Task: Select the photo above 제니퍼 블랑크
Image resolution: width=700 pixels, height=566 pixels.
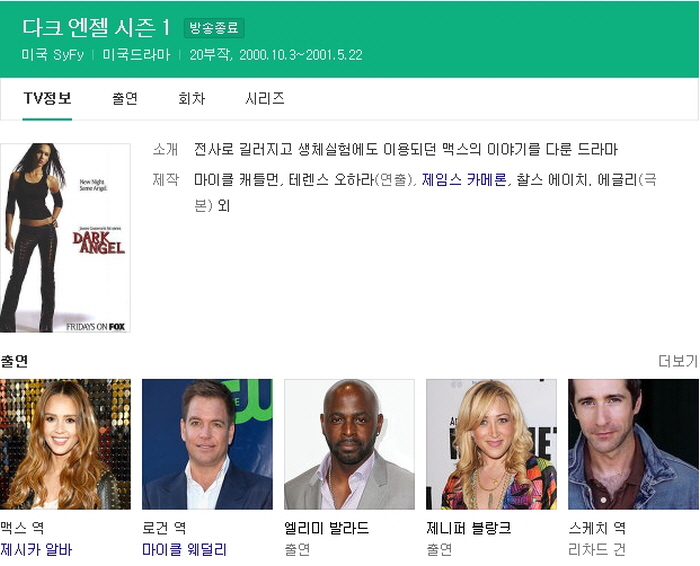Action: coord(491,444)
